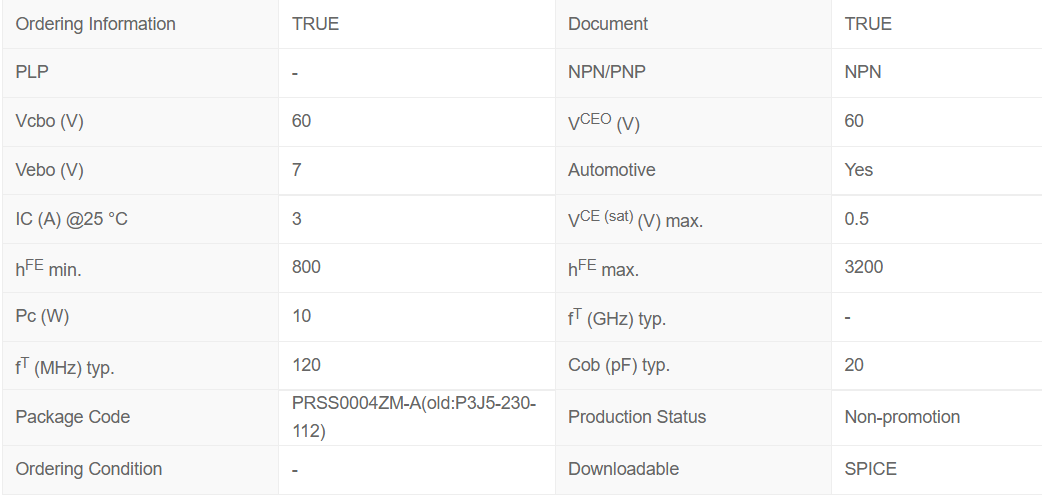Select the VCE (sat) max value 0.5
Screen dimensions: 1042x497
pos(856,219)
